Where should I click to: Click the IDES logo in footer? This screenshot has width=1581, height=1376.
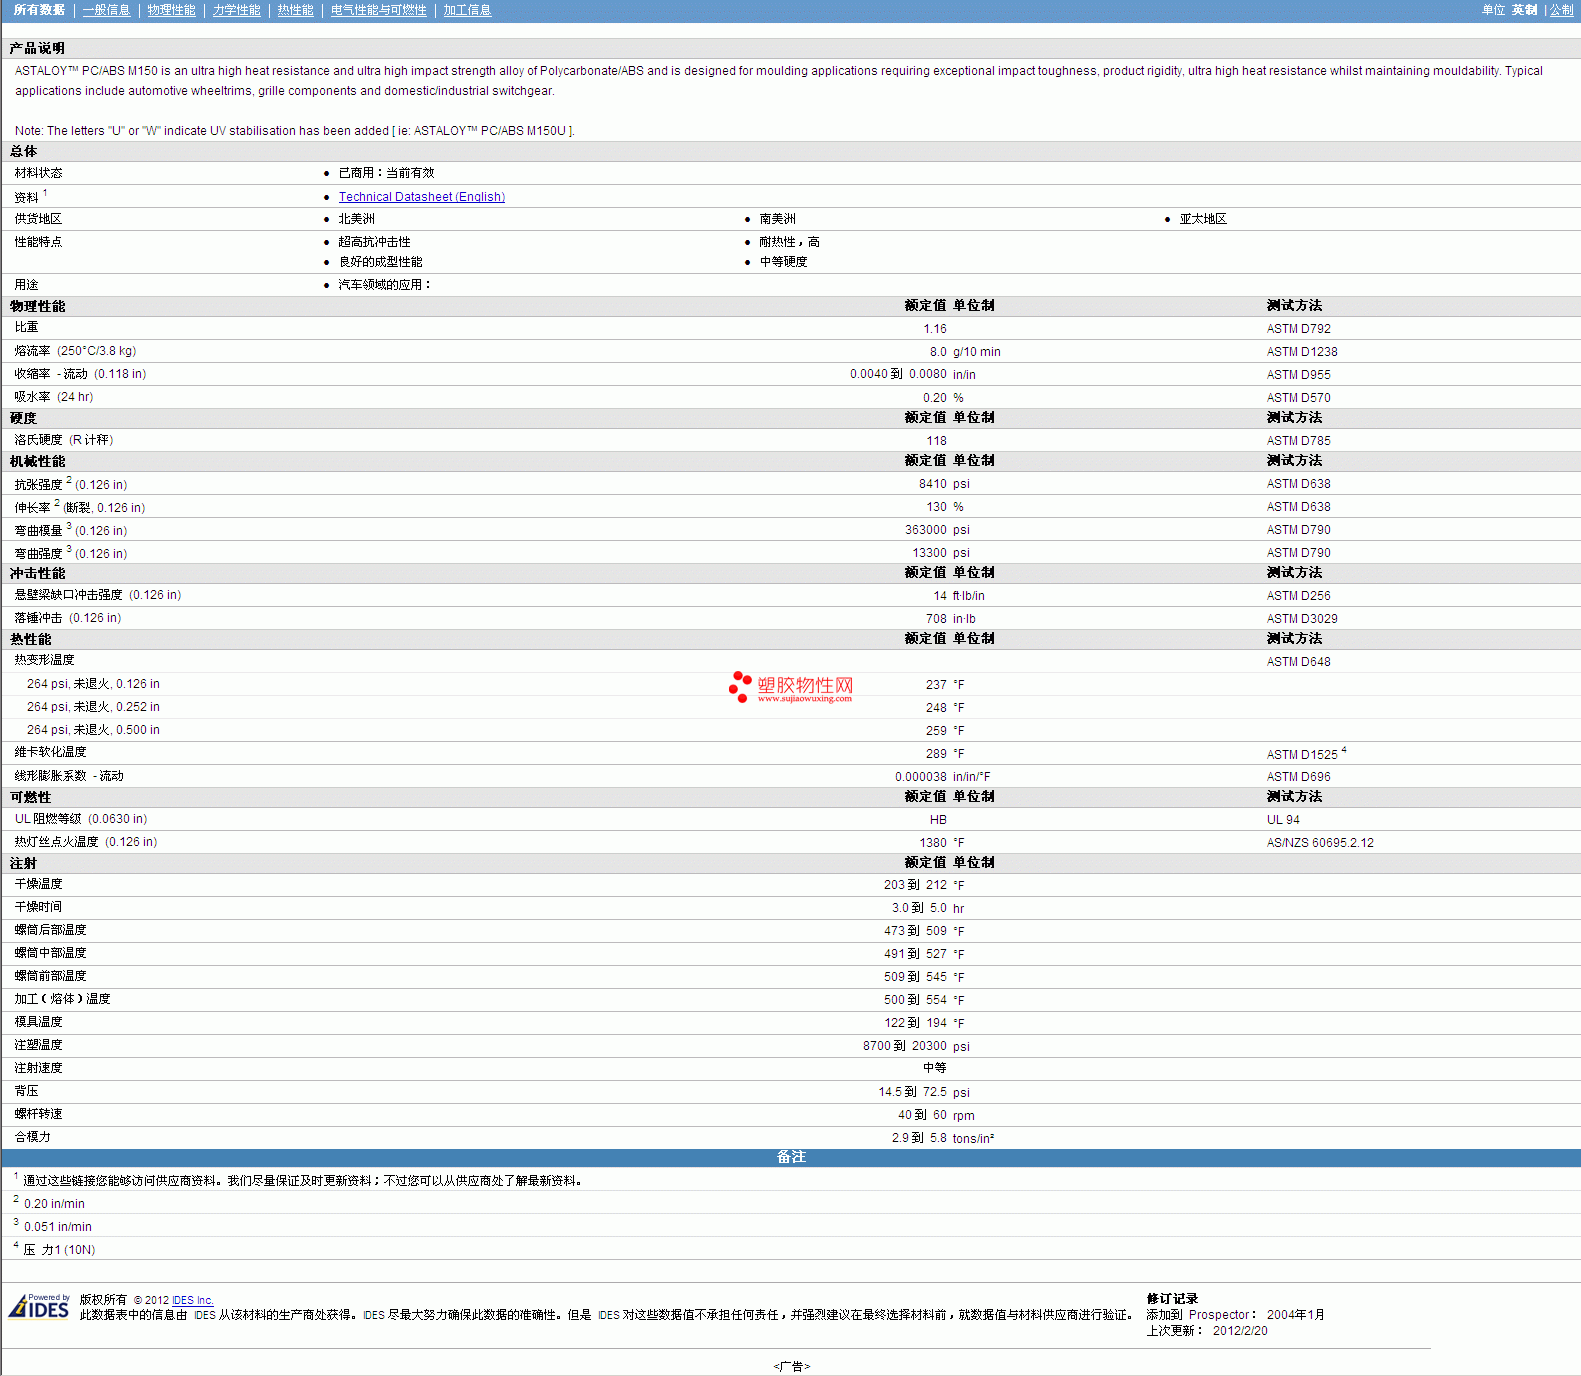39,1306
